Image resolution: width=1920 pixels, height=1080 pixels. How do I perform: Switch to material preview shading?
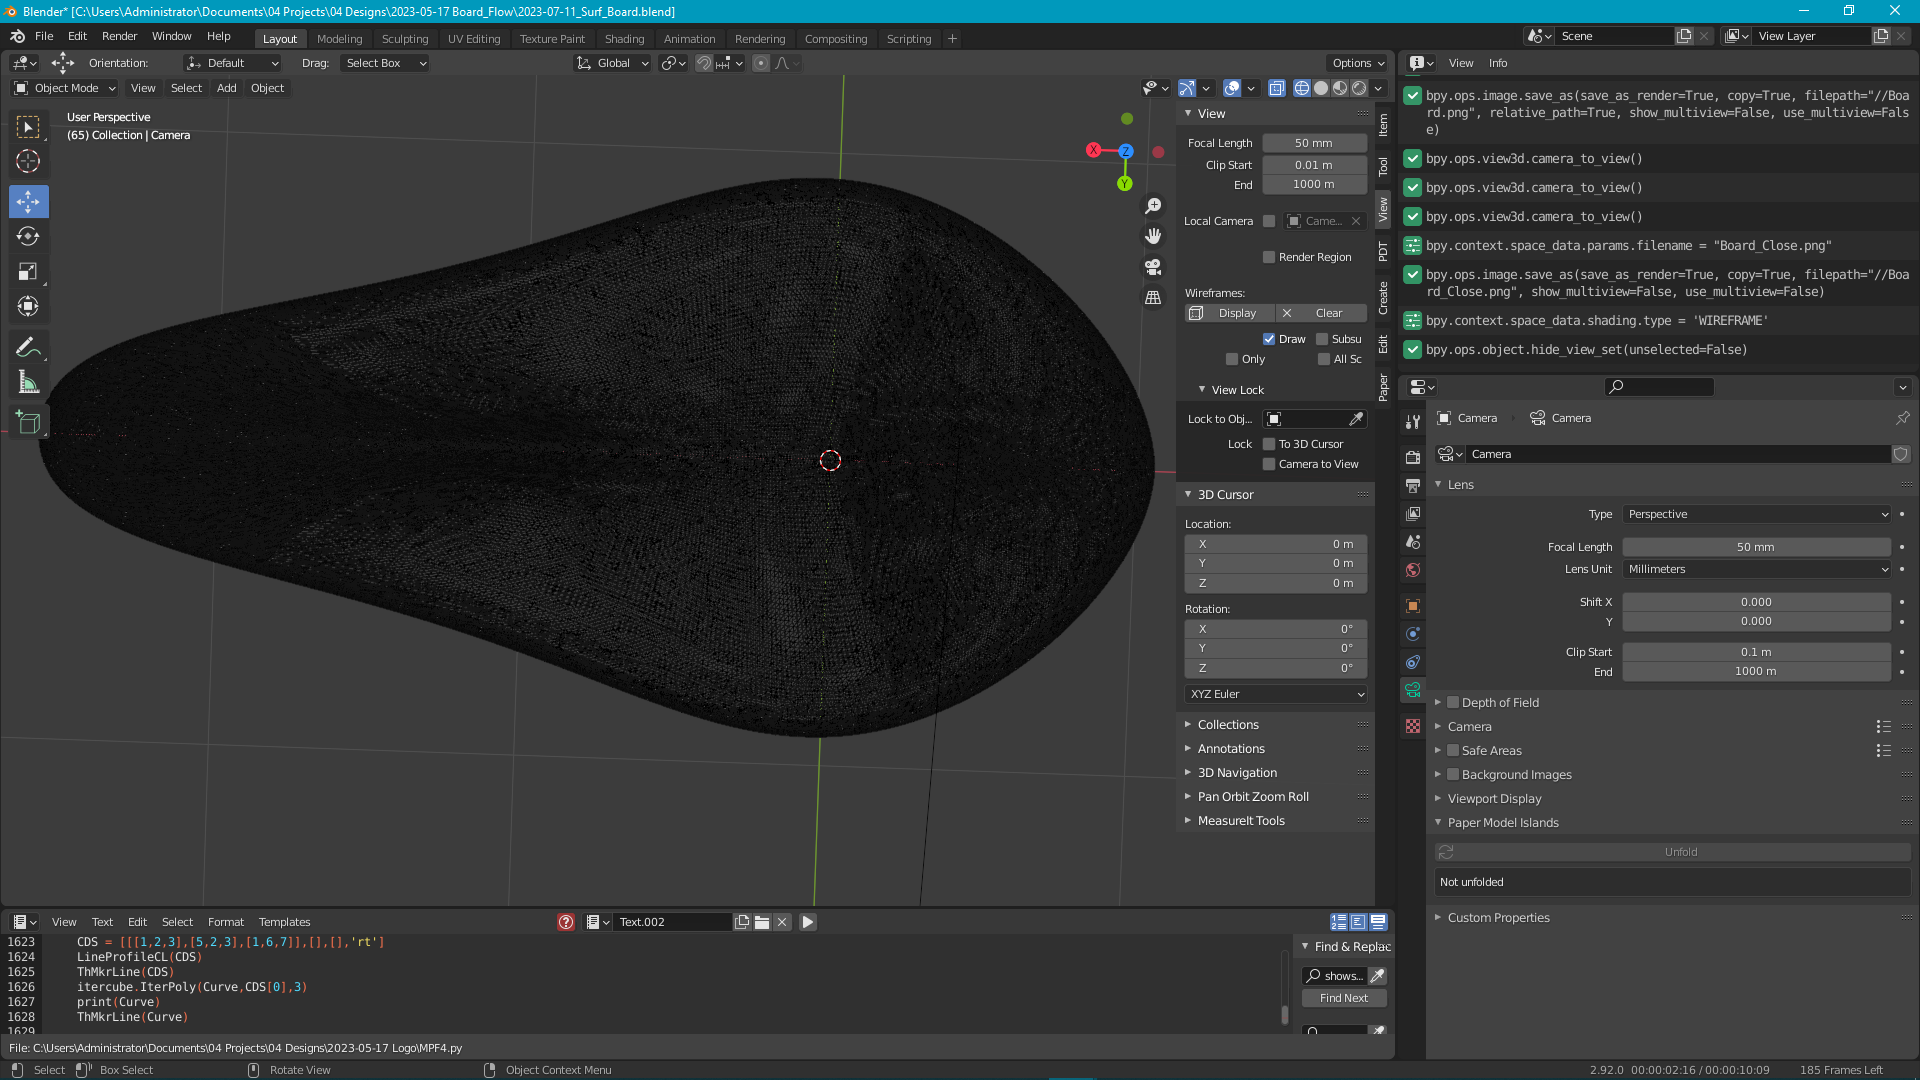click(x=1340, y=88)
